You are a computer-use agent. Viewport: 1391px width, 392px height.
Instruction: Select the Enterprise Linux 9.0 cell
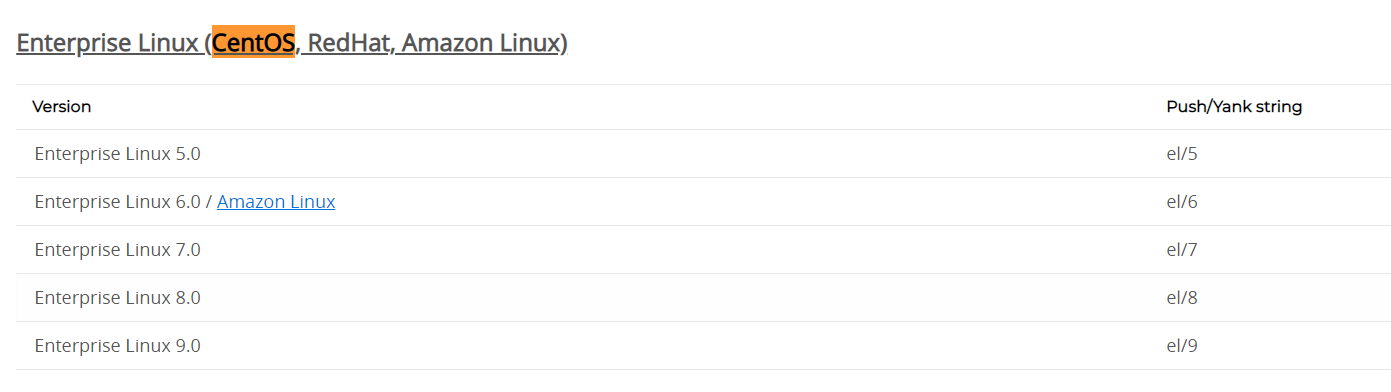(x=117, y=345)
